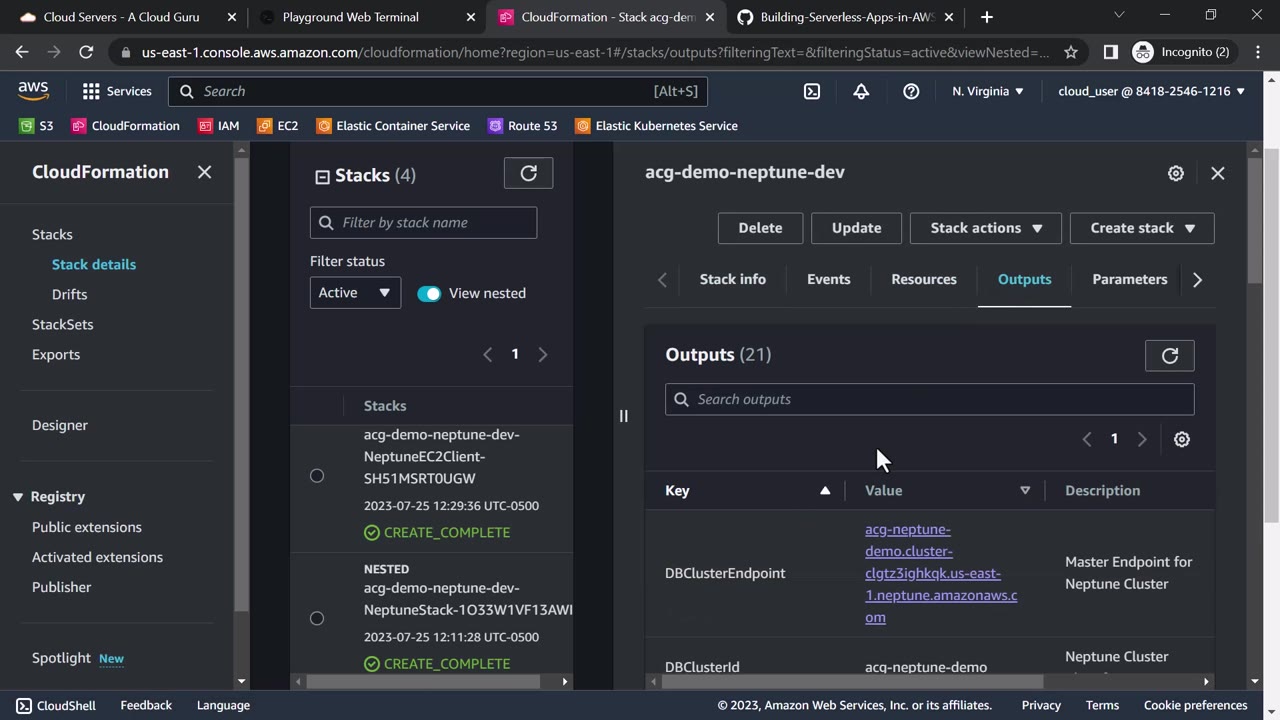The width and height of the screenshot is (1280, 720).
Task: Open the AWS help question mark icon
Action: [x=911, y=91]
